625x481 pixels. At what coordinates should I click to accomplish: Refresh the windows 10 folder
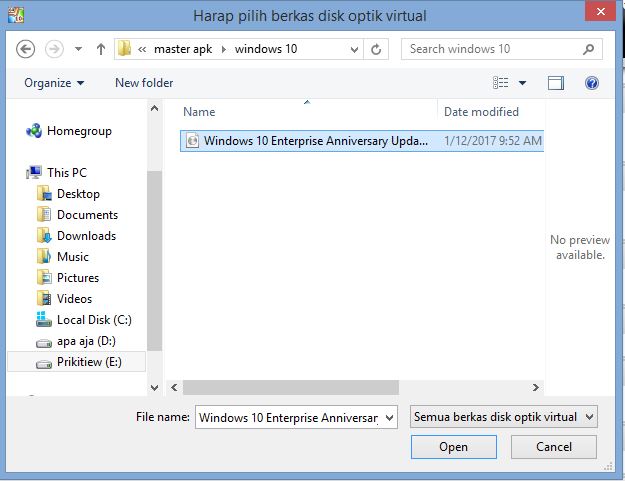376,49
